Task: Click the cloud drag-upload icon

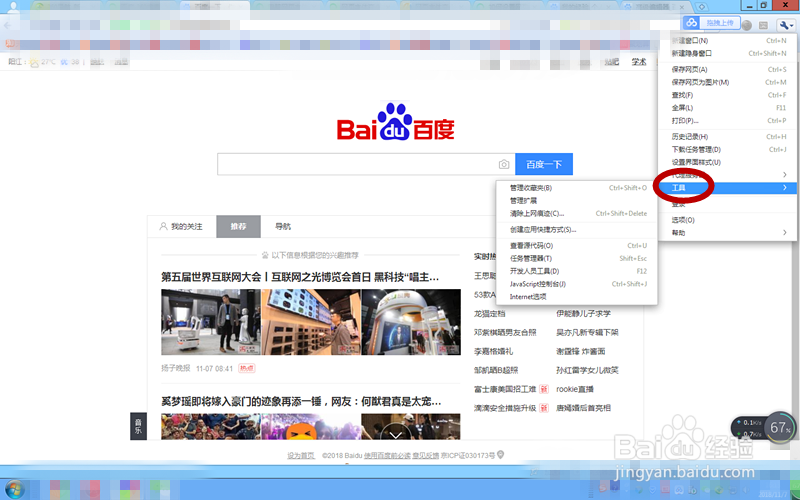Action: (691, 23)
